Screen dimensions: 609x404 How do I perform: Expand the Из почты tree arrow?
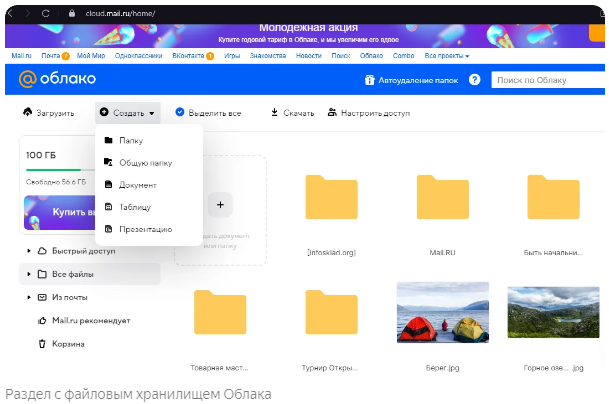29,297
